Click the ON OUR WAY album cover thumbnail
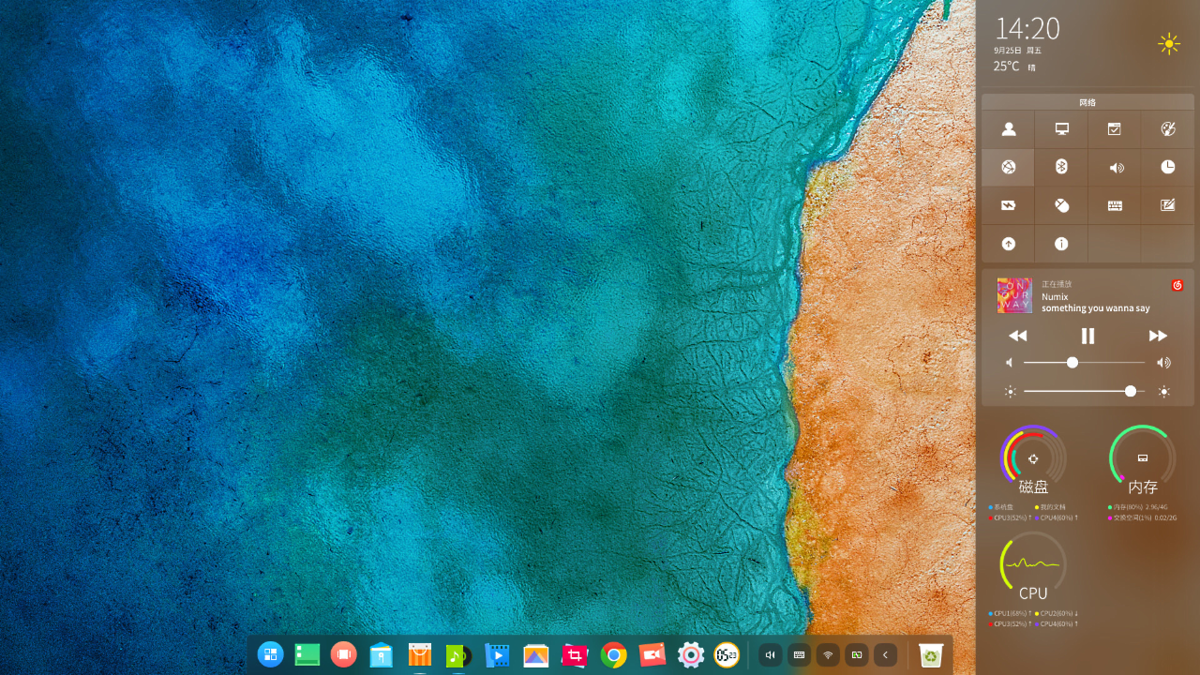The width and height of the screenshot is (1200, 675). coord(1014,296)
